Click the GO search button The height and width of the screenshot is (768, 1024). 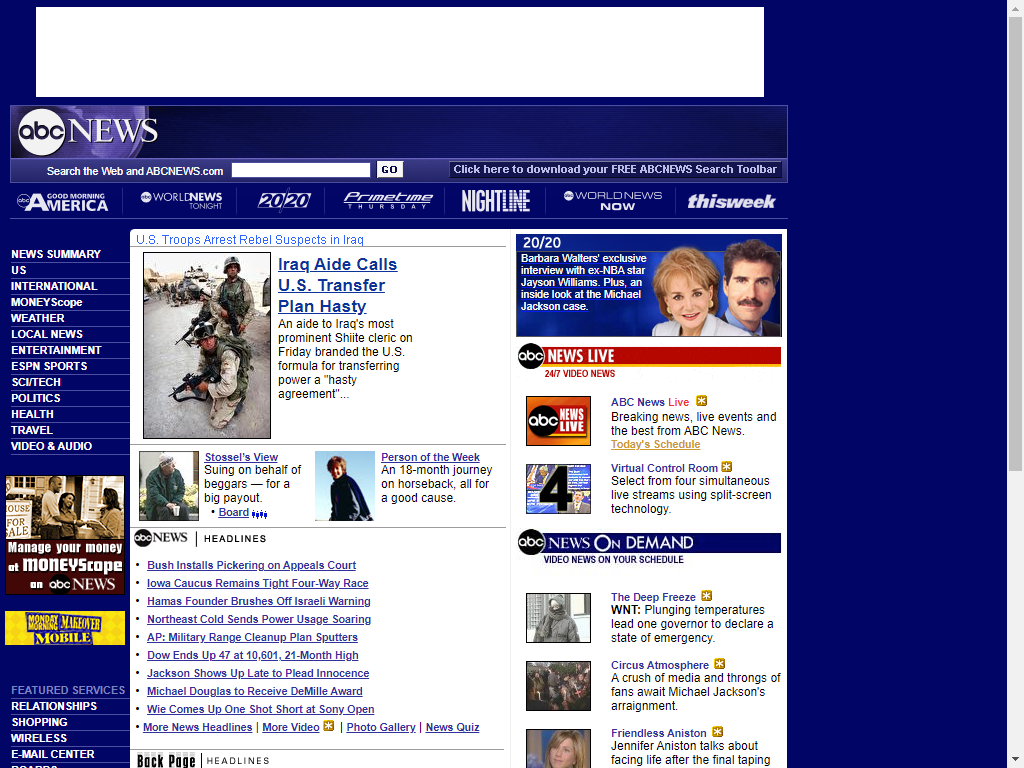pyautogui.click(x=390, y=170)
